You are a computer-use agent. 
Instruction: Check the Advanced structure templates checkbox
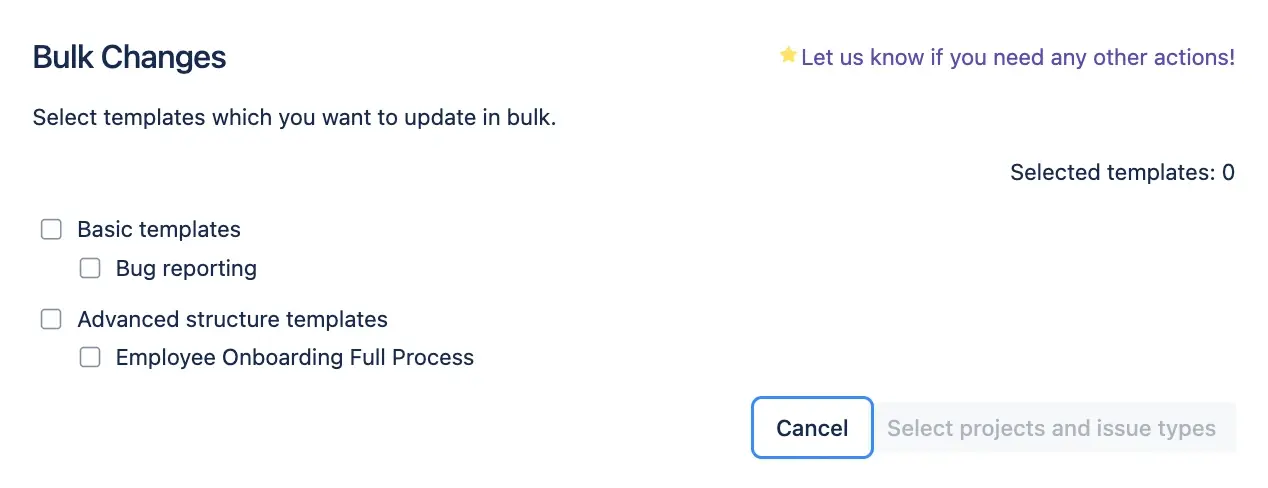(51, 320)
